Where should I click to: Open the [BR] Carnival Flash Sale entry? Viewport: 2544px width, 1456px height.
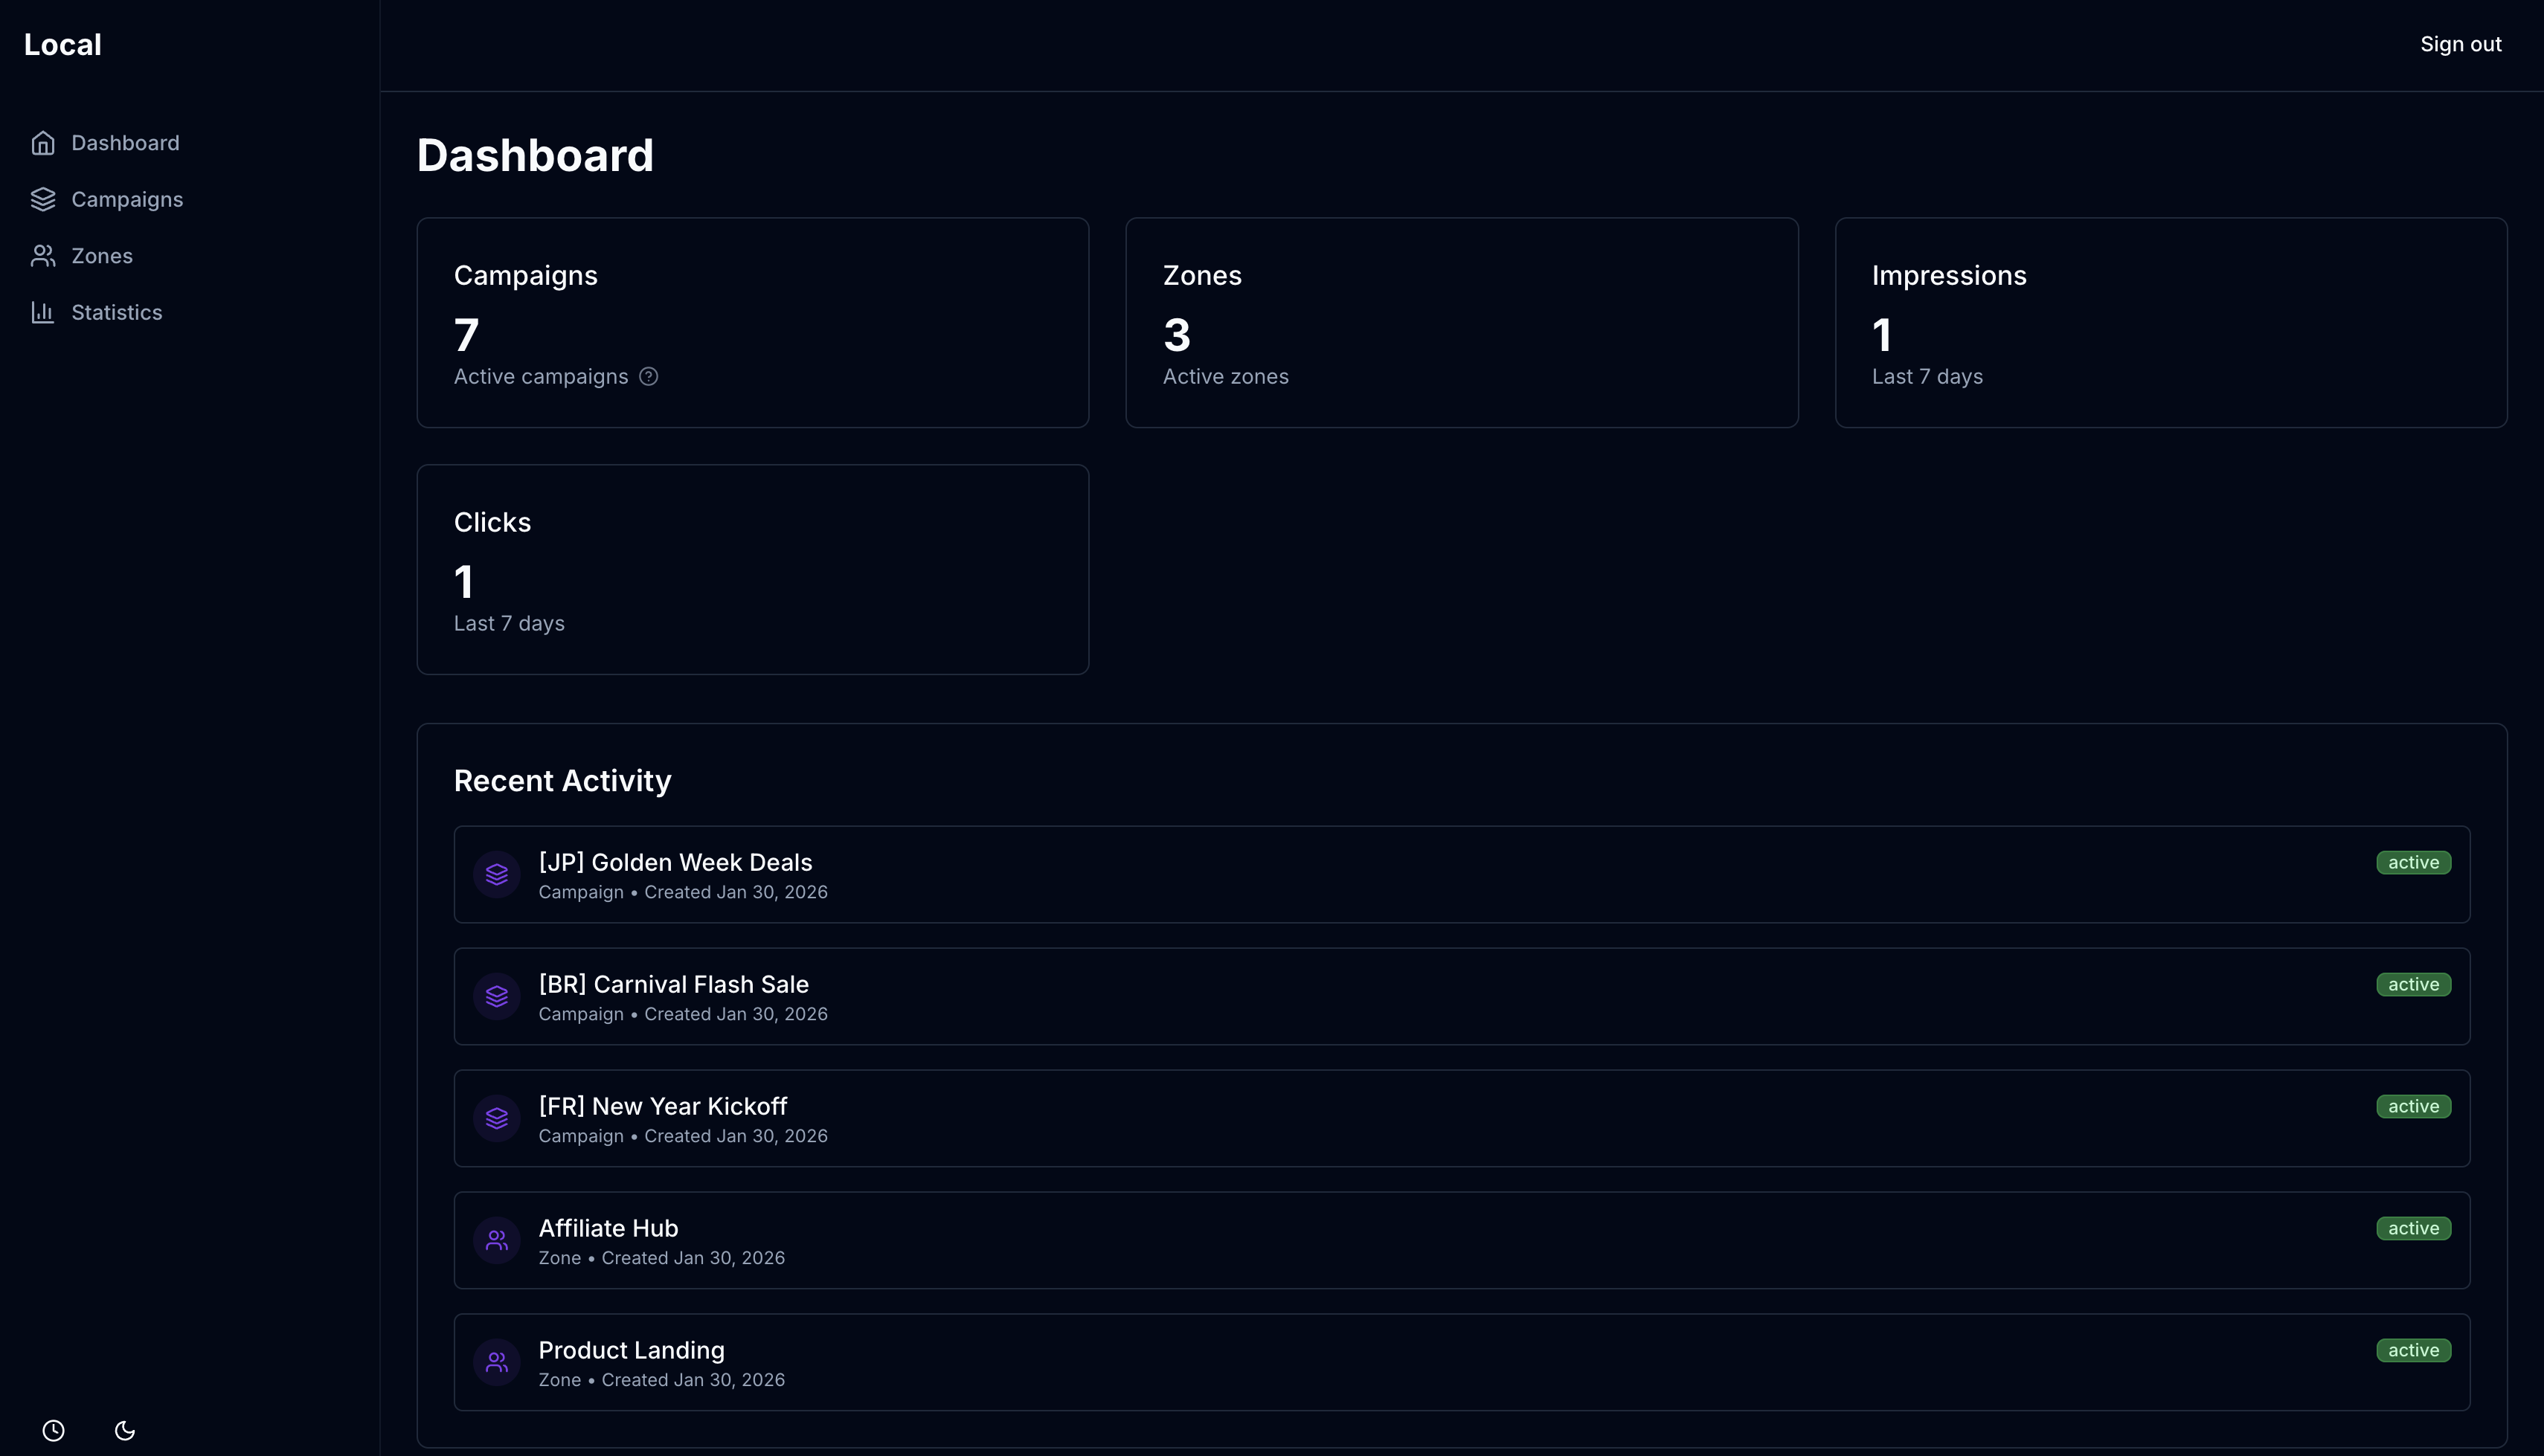coord(674,984)
